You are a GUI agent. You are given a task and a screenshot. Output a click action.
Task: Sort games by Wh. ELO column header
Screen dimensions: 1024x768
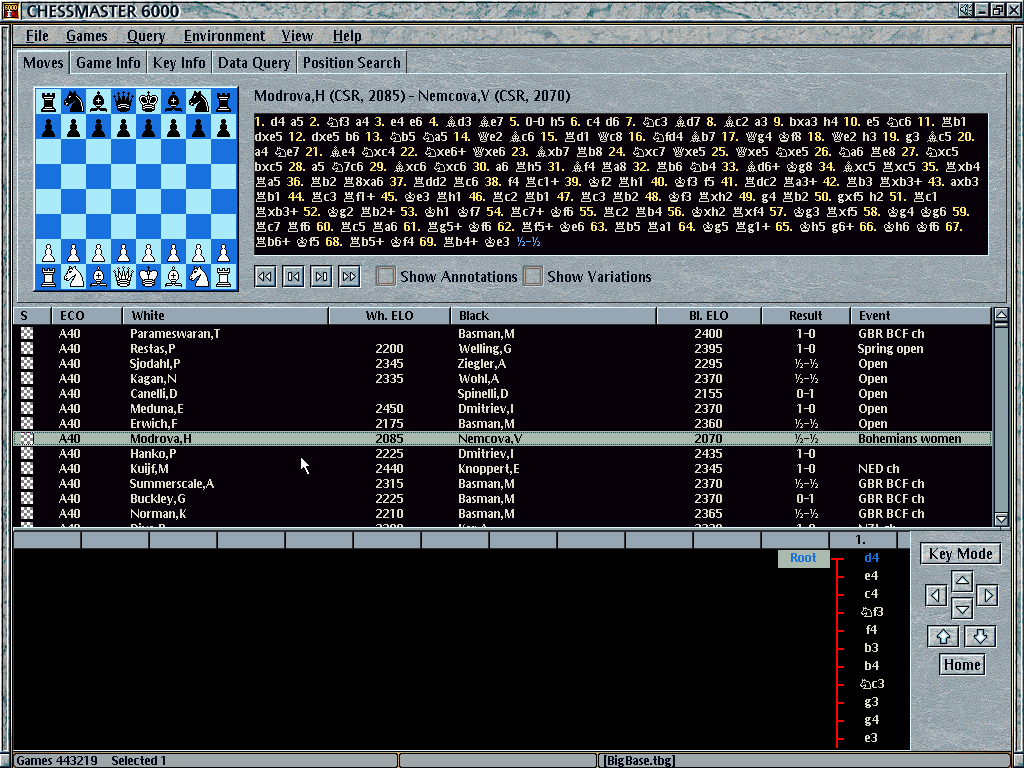point(390,316)
